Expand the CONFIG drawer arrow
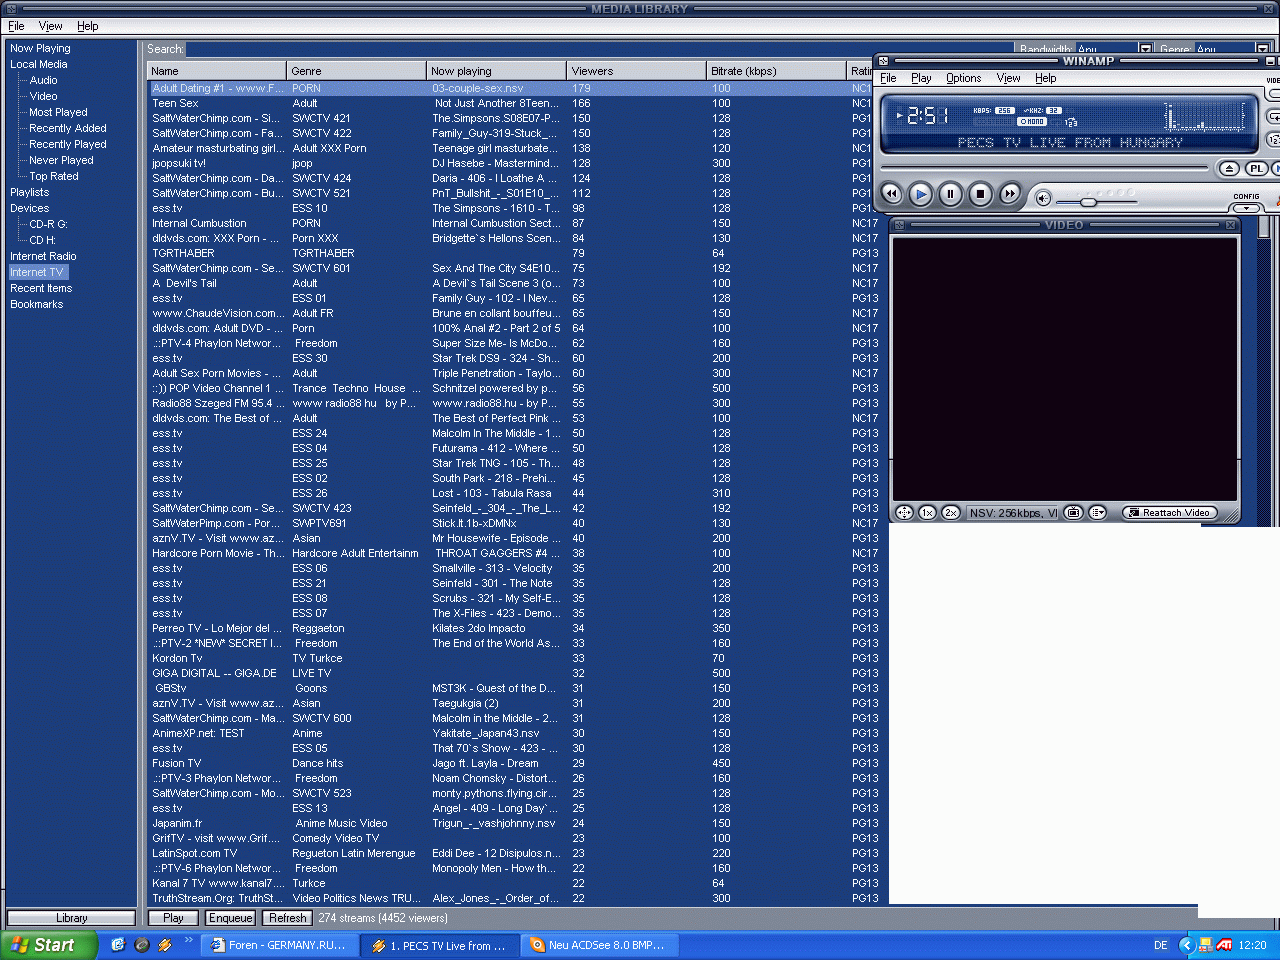The width and height of the screenshot is (1280, 960). (1246, 208)
